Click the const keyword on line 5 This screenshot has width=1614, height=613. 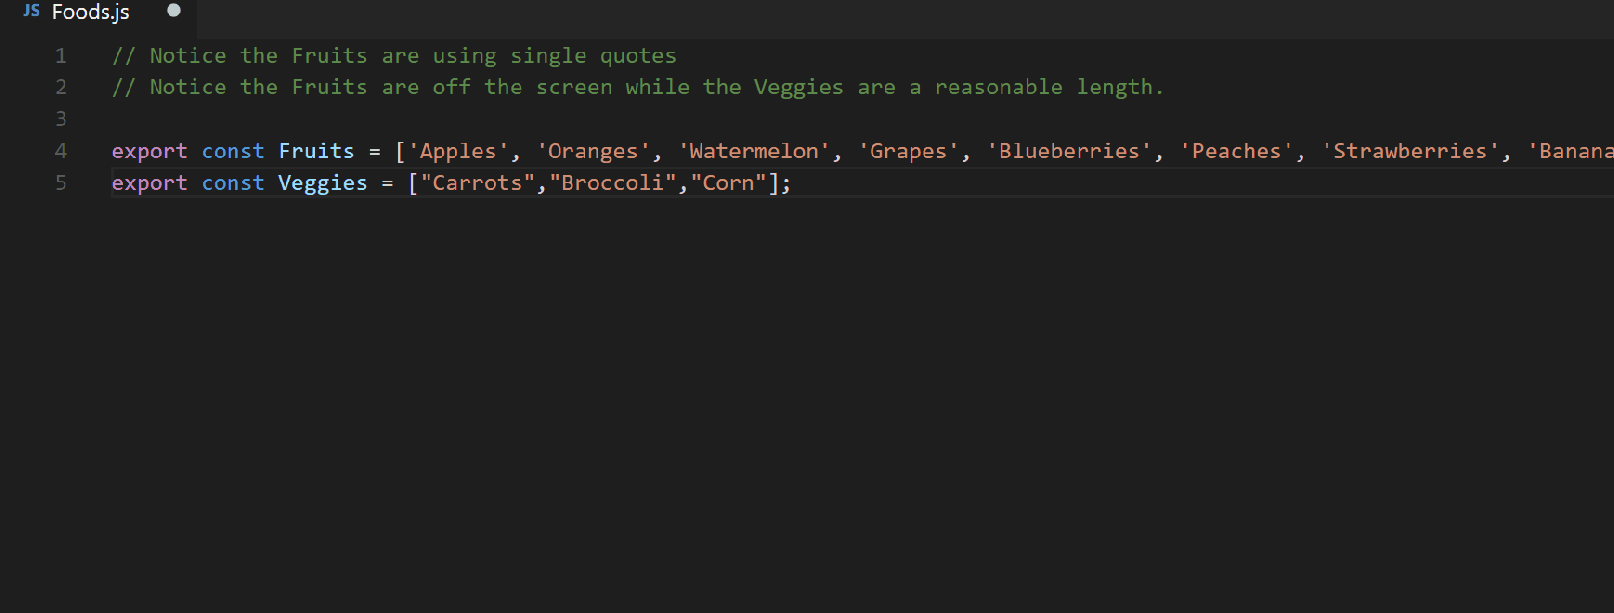click(x=233, y=183)
